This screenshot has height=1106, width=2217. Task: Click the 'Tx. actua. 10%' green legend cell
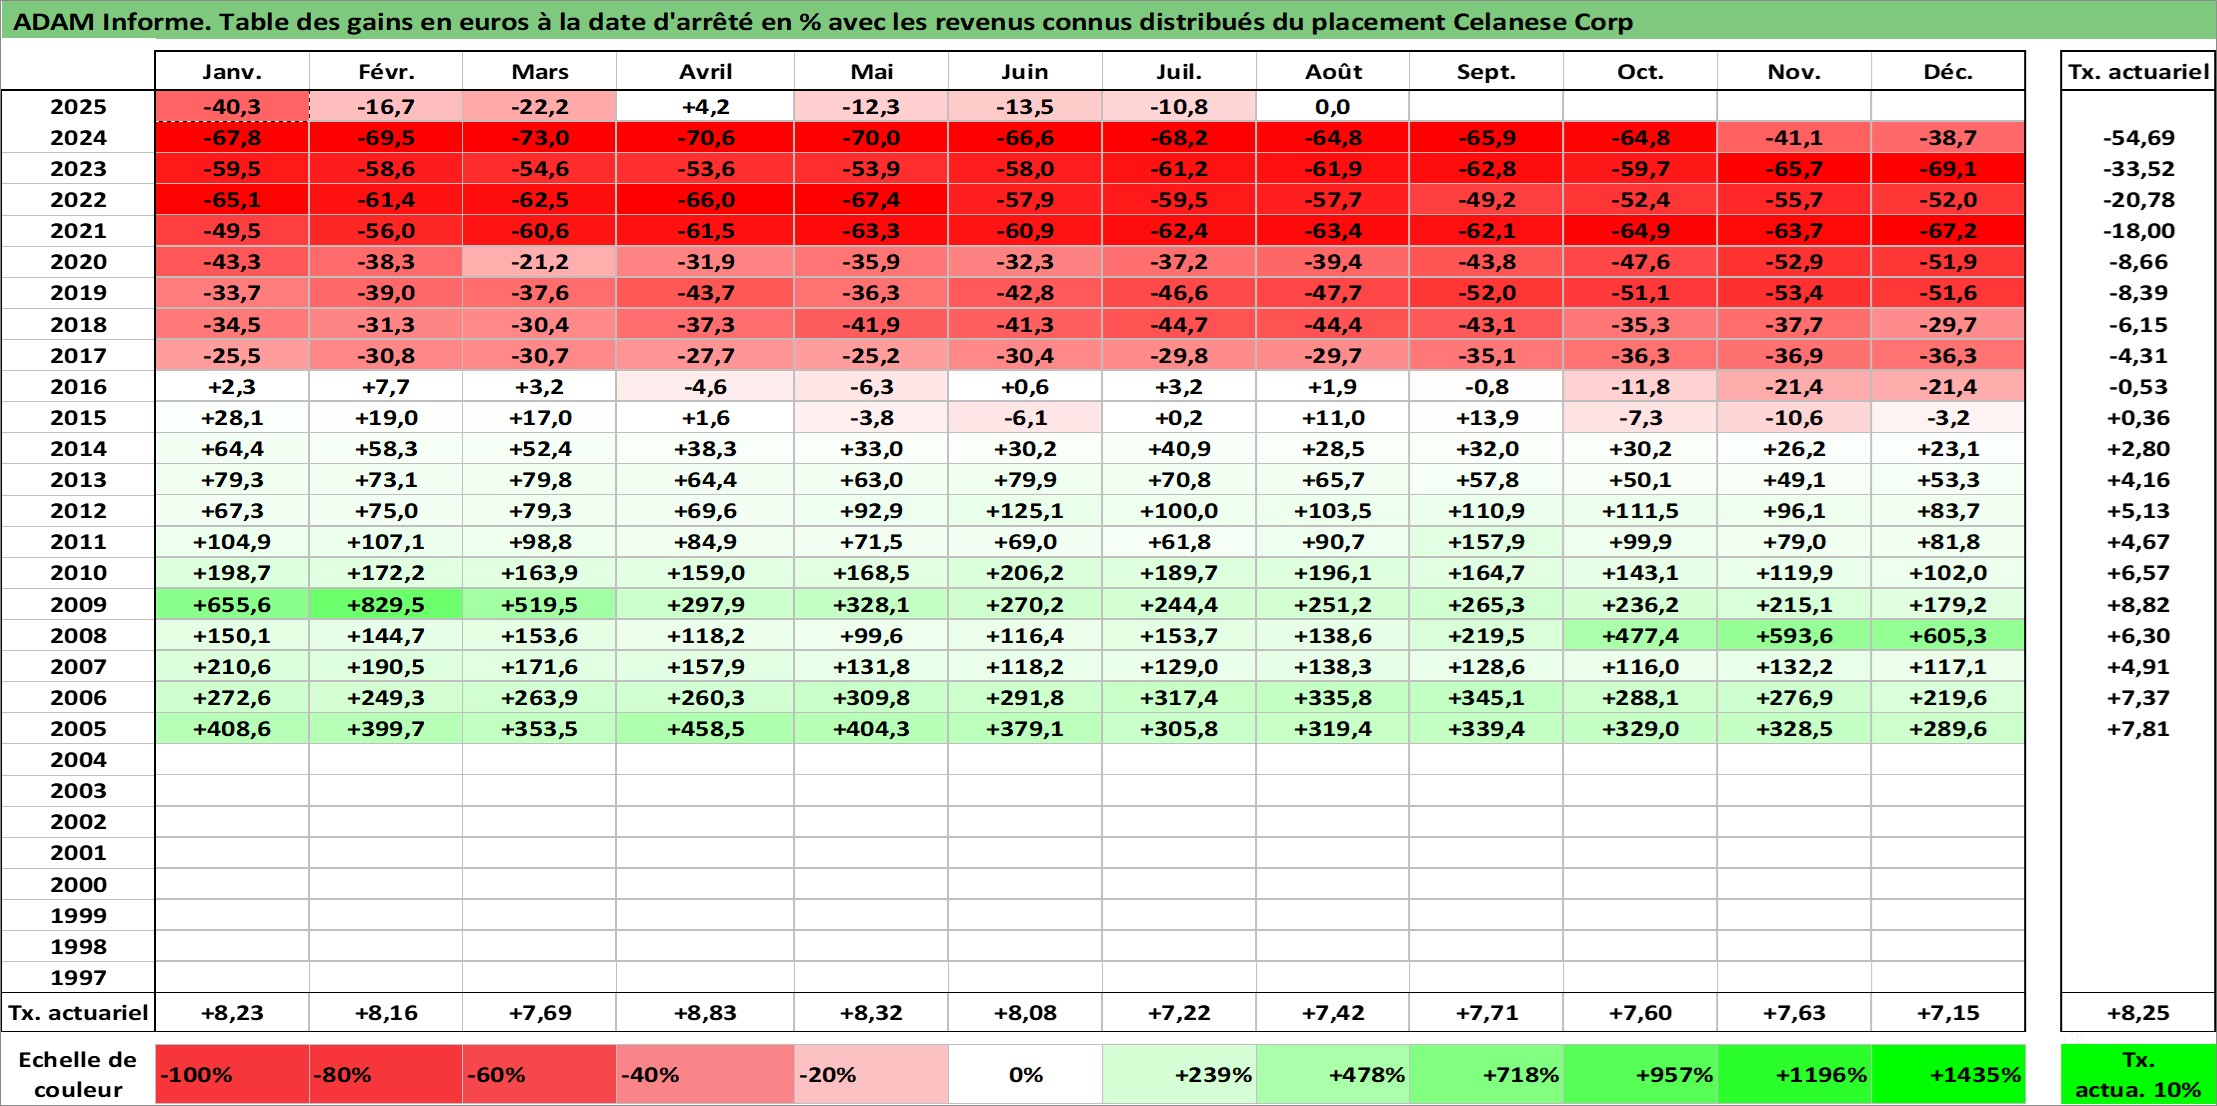tap(2138, 1074)
